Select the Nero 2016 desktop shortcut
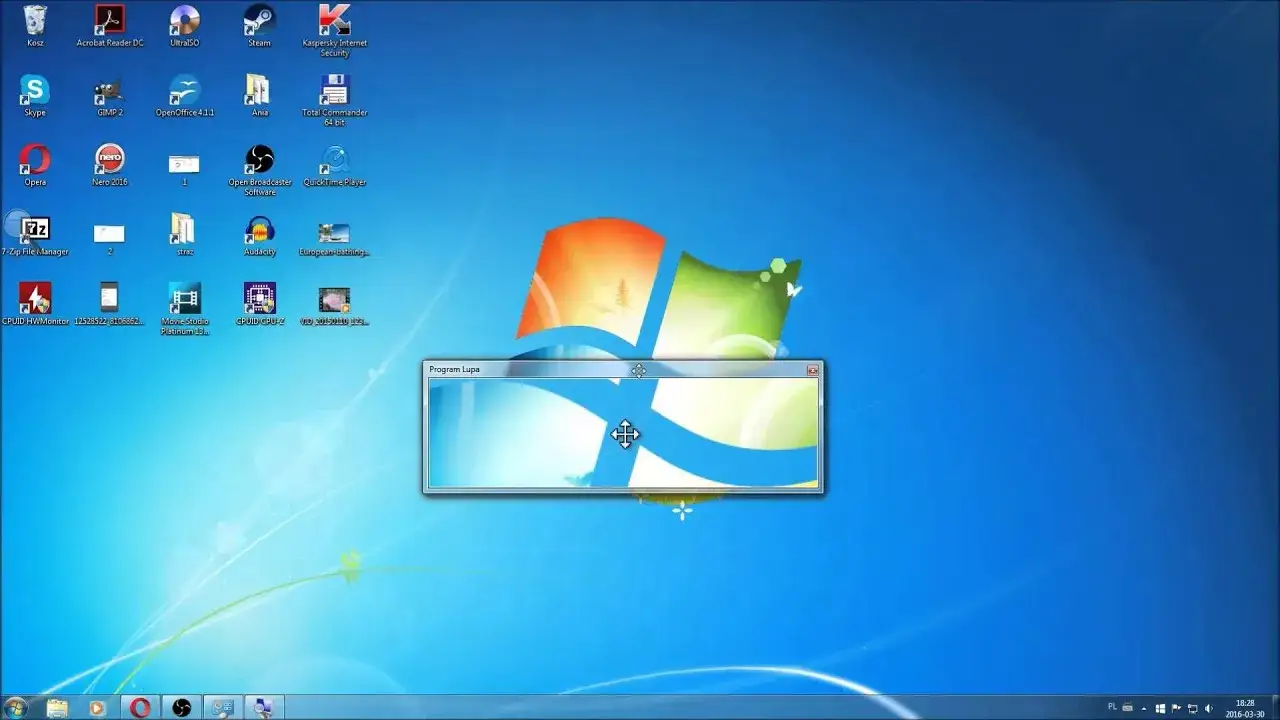The height and width of the screenshot is (720, 1280). (109, 161)
